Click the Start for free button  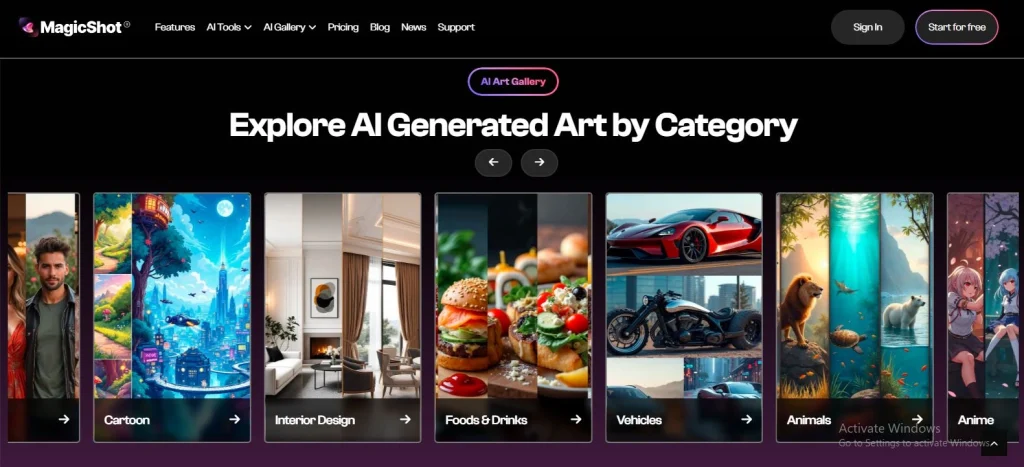coord(957,27)
